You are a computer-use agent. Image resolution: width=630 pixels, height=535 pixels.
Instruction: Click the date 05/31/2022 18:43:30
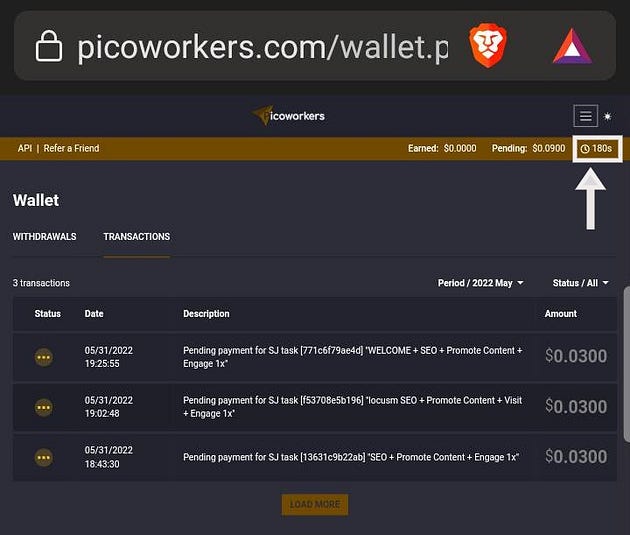click(108, 457)
